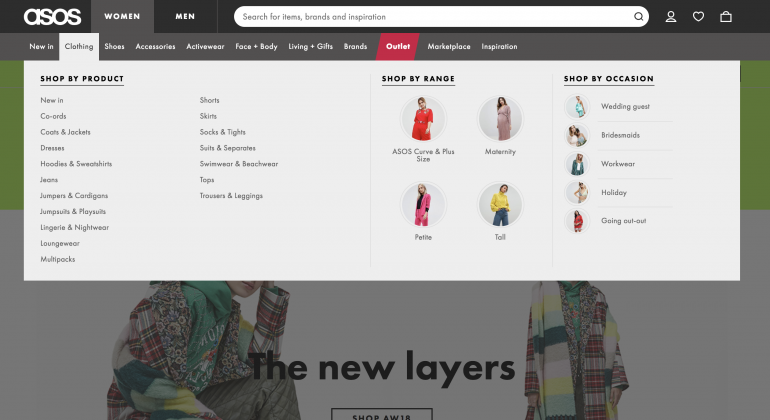770x420 pixels.
Task: Select the Jeans link
Action: click(49, 180)
